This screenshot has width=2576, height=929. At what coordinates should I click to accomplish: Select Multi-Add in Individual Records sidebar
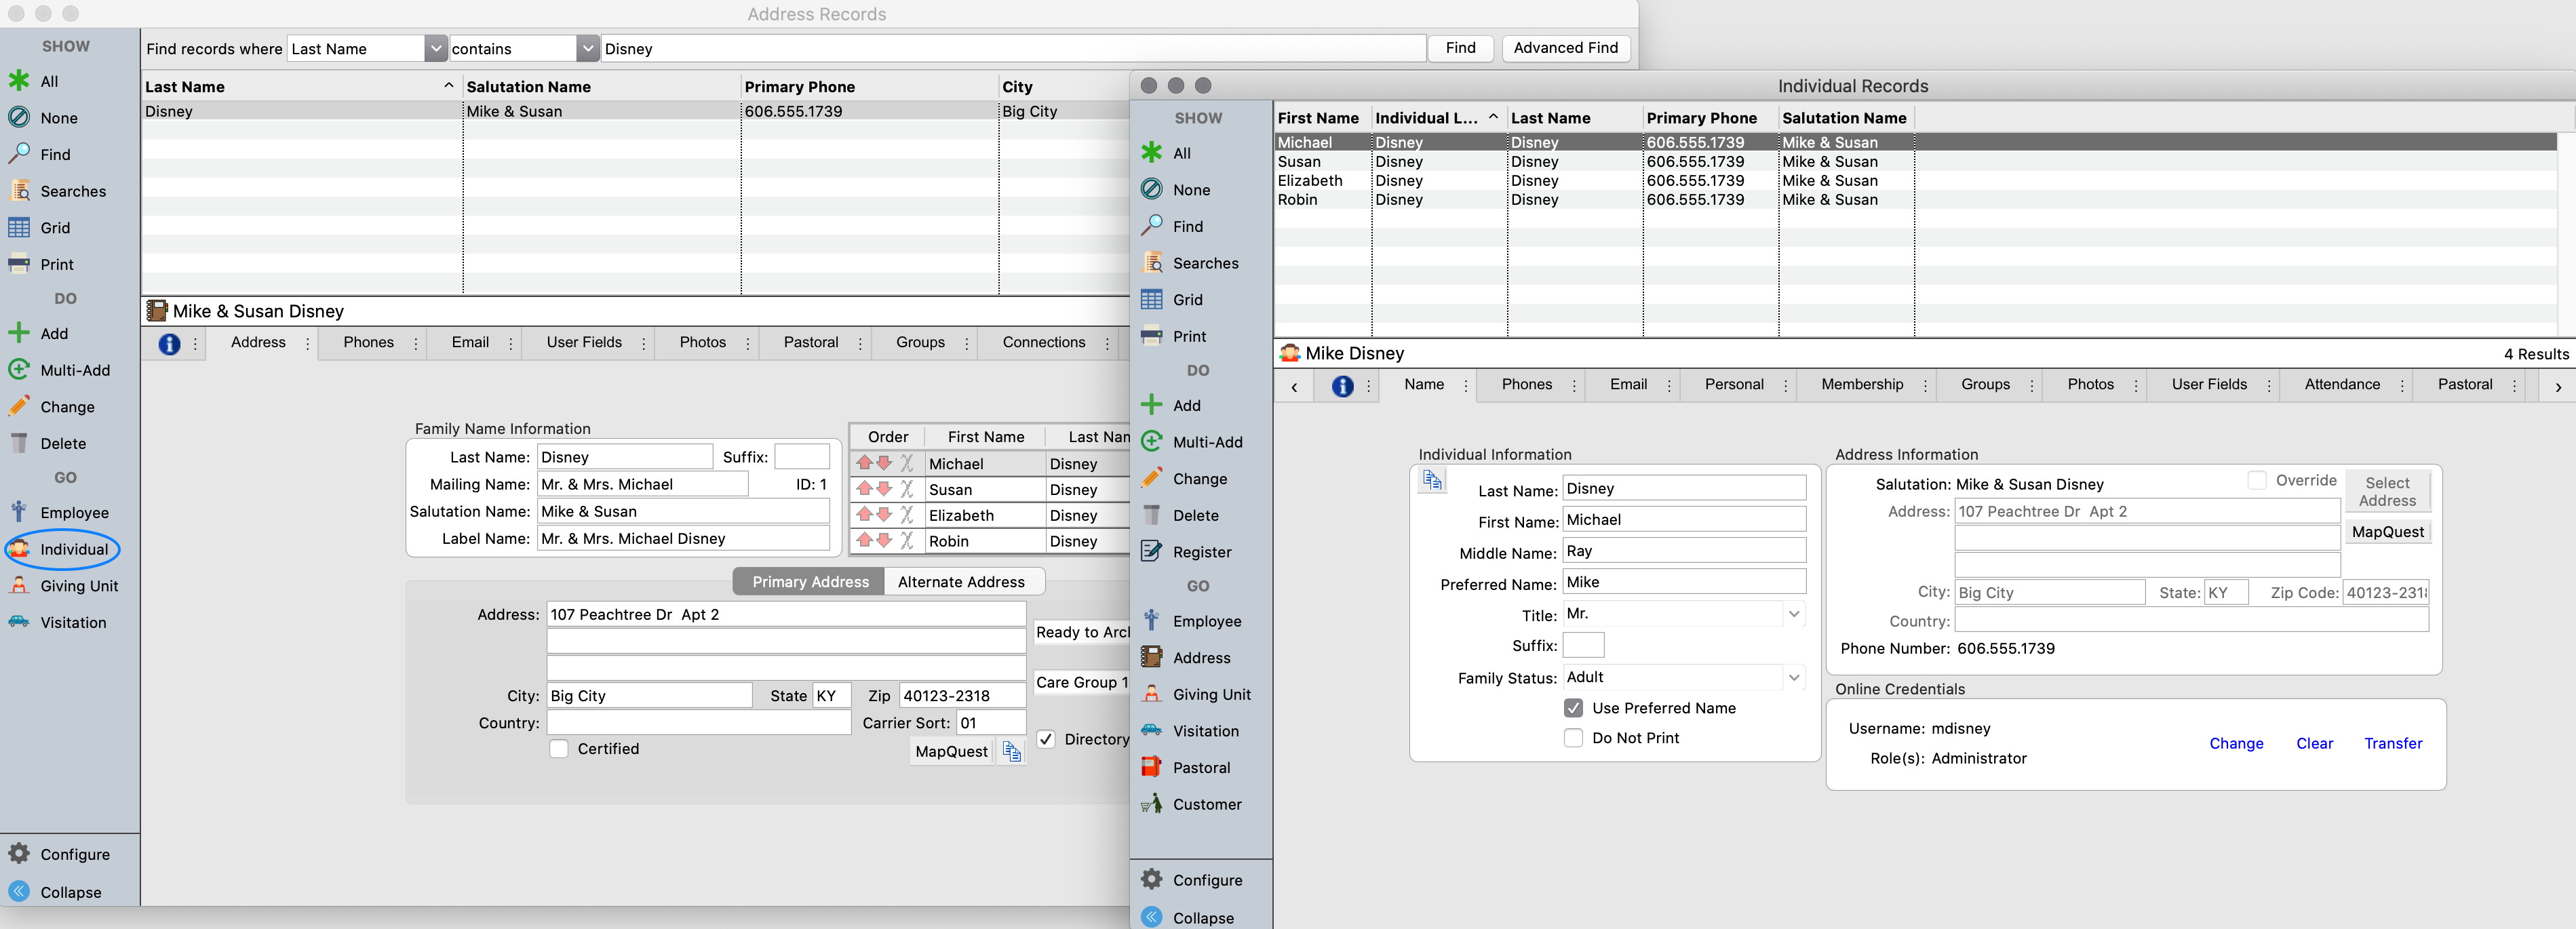pyautogui.click(x=1206, y=442)
